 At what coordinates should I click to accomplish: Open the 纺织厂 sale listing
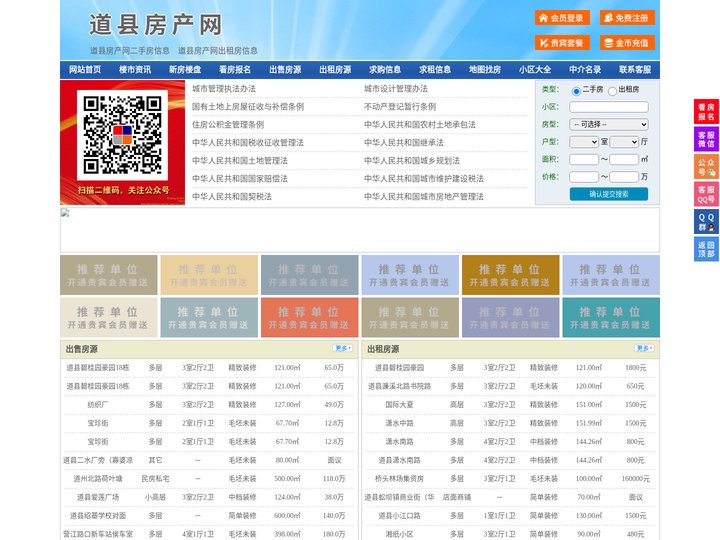[98, 405]
